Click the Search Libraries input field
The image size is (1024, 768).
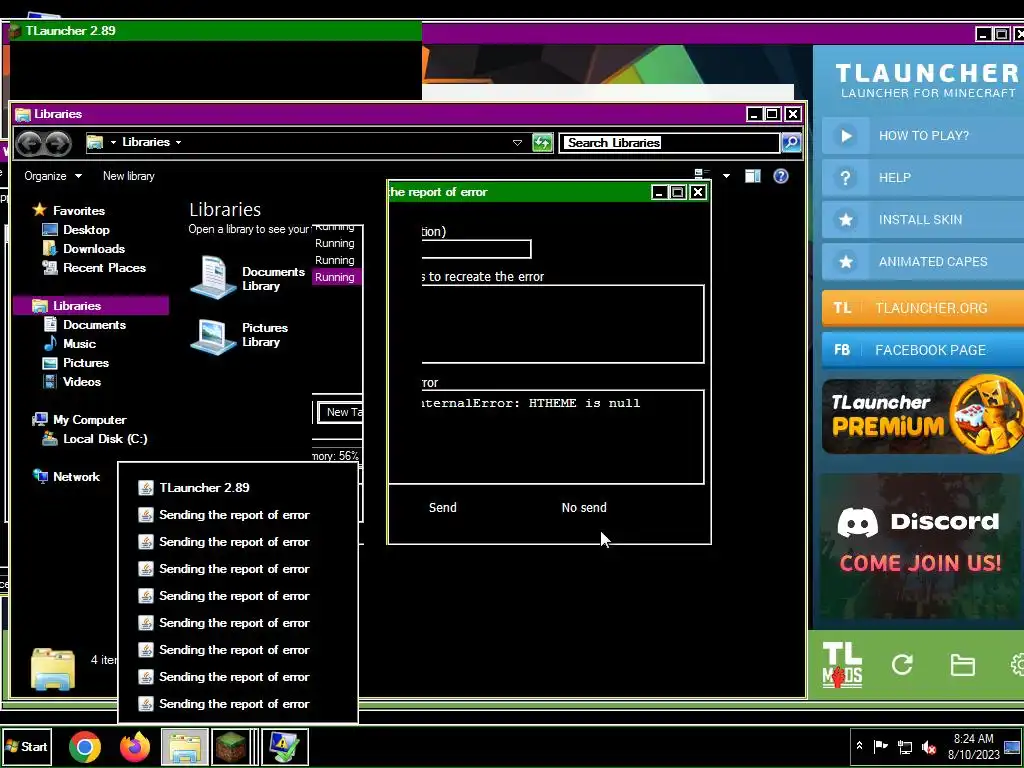[669, 142]
